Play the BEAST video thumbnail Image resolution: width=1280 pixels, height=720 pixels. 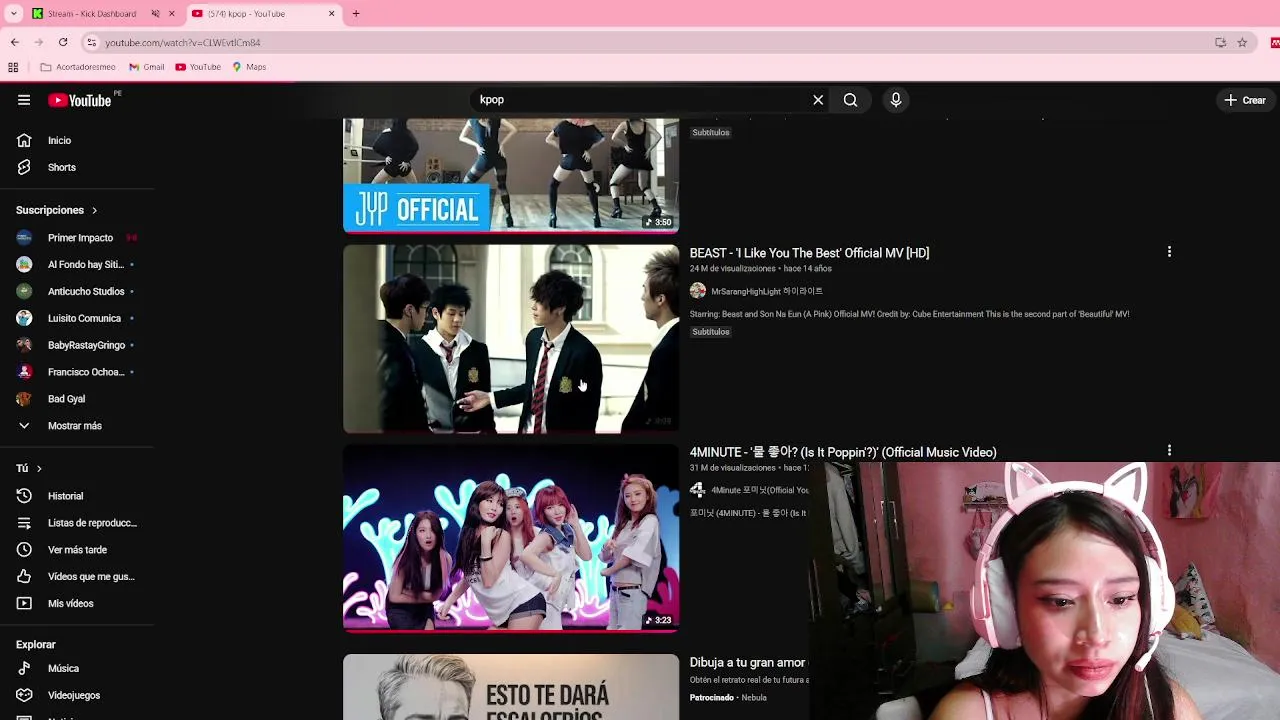click(511, 339)
